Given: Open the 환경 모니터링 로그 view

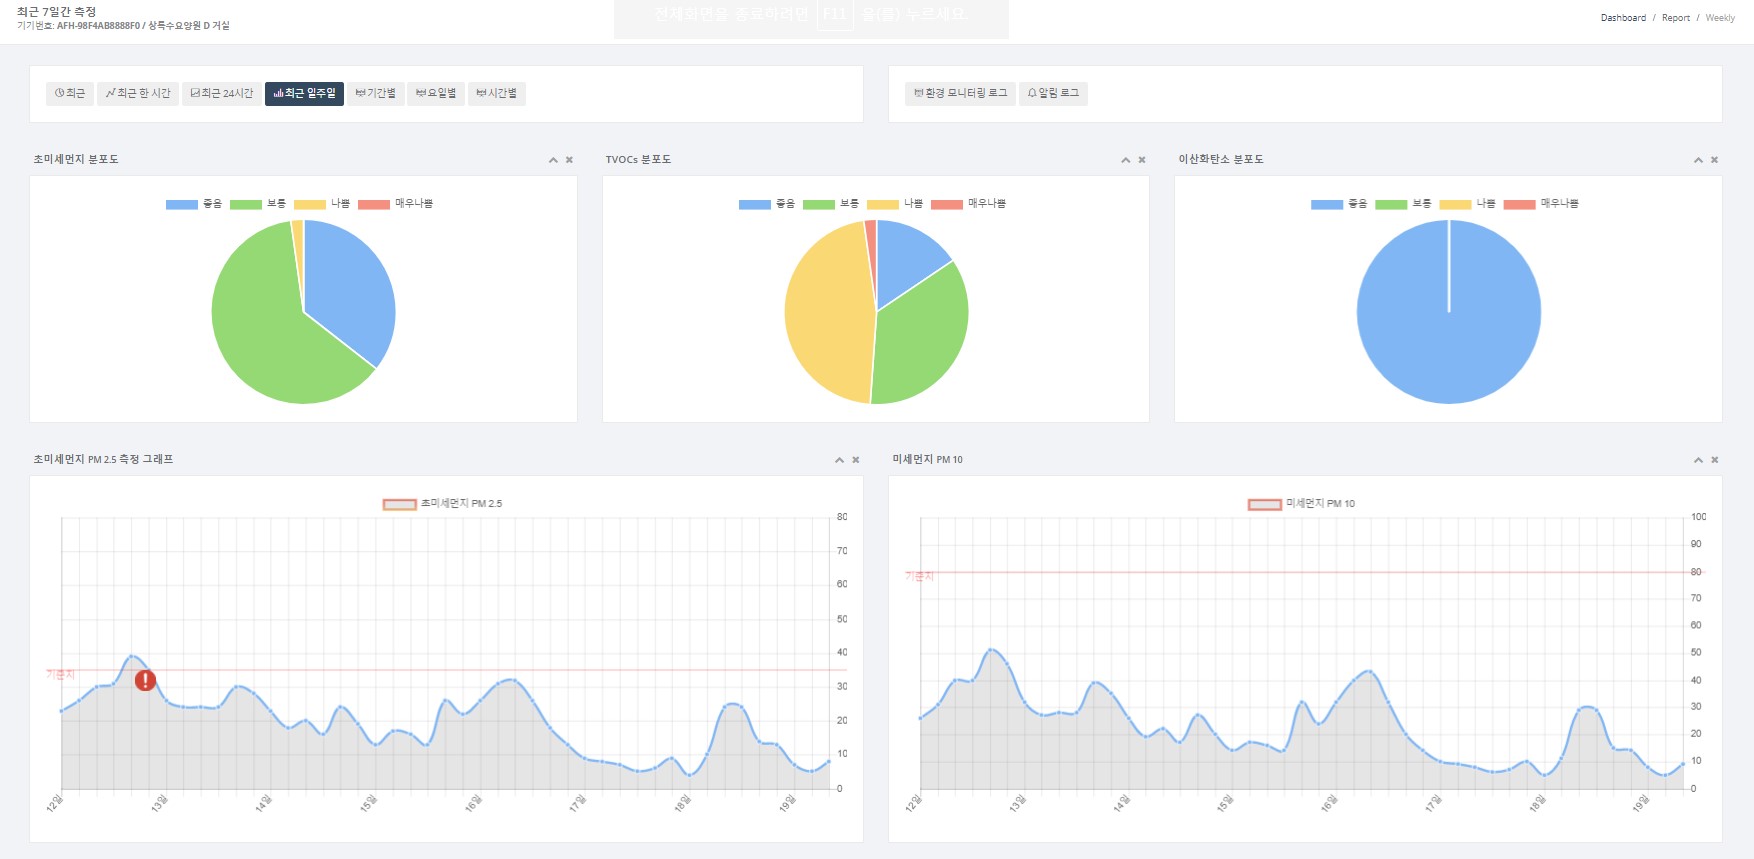Looking at the screenshot, I should (x=960, y=93).
